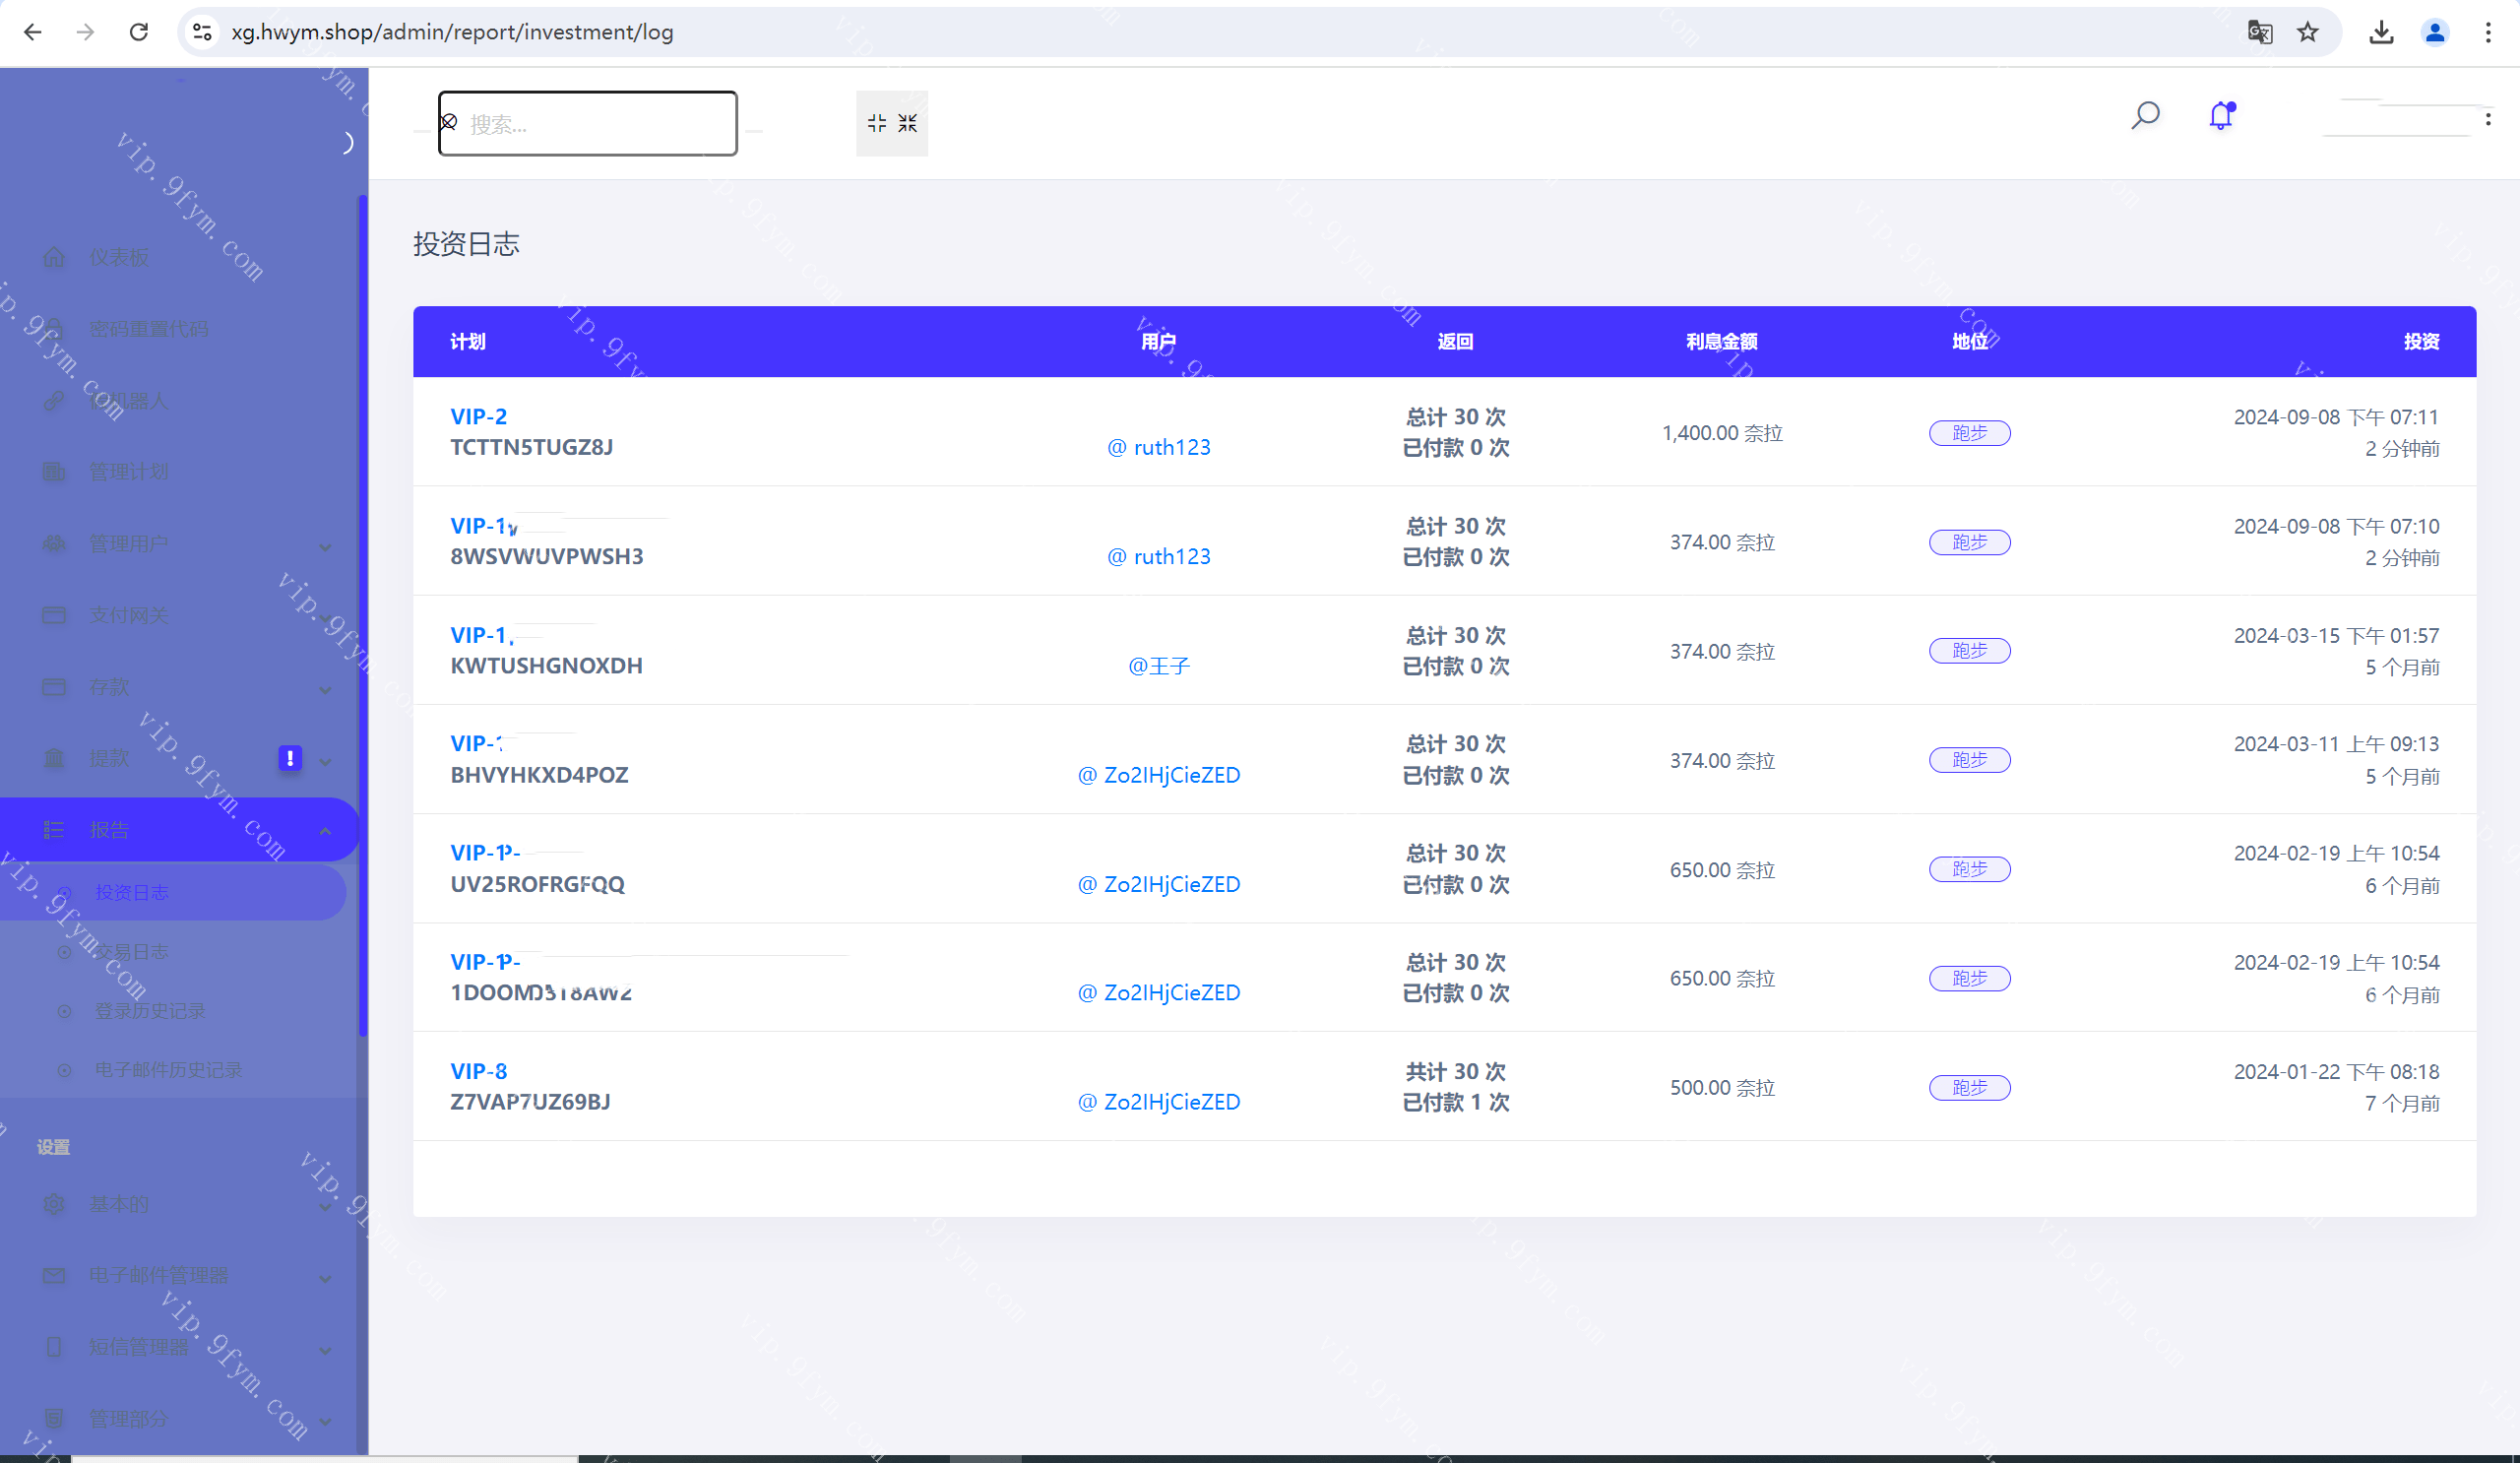
Task: Open user link @ ruth123 in first row
Action: [1158, 447]
